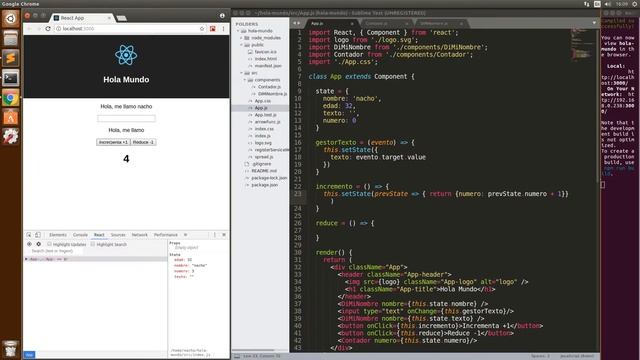Open a new Chrome tab
This screenshot has width=640, height=360.
coord(122,18)
